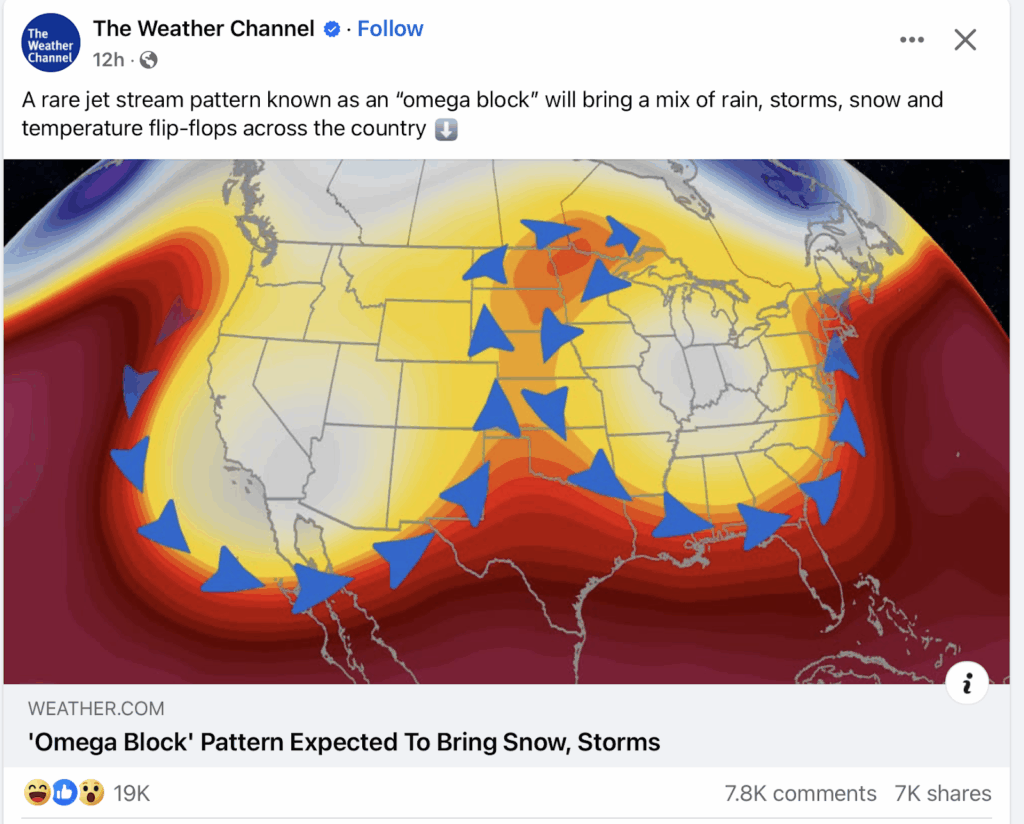Click the blue verified badge
1024x824 pixels.
332,29
